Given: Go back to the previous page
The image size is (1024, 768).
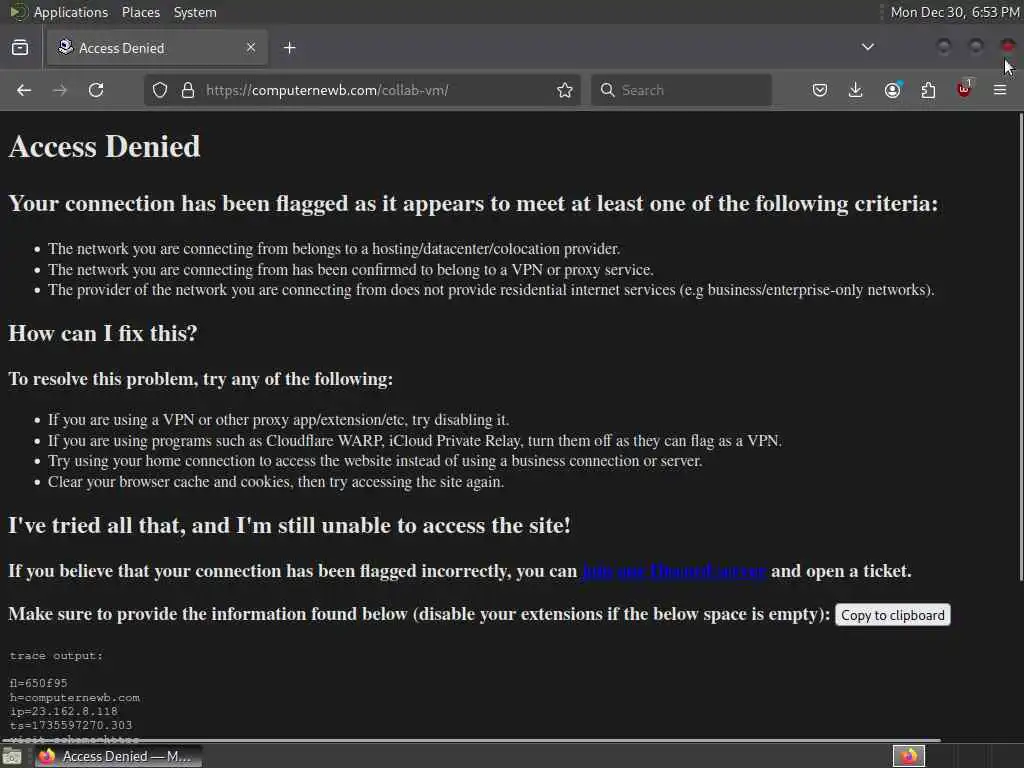Looking at the screenshot, I should click(x=24, y=90).
